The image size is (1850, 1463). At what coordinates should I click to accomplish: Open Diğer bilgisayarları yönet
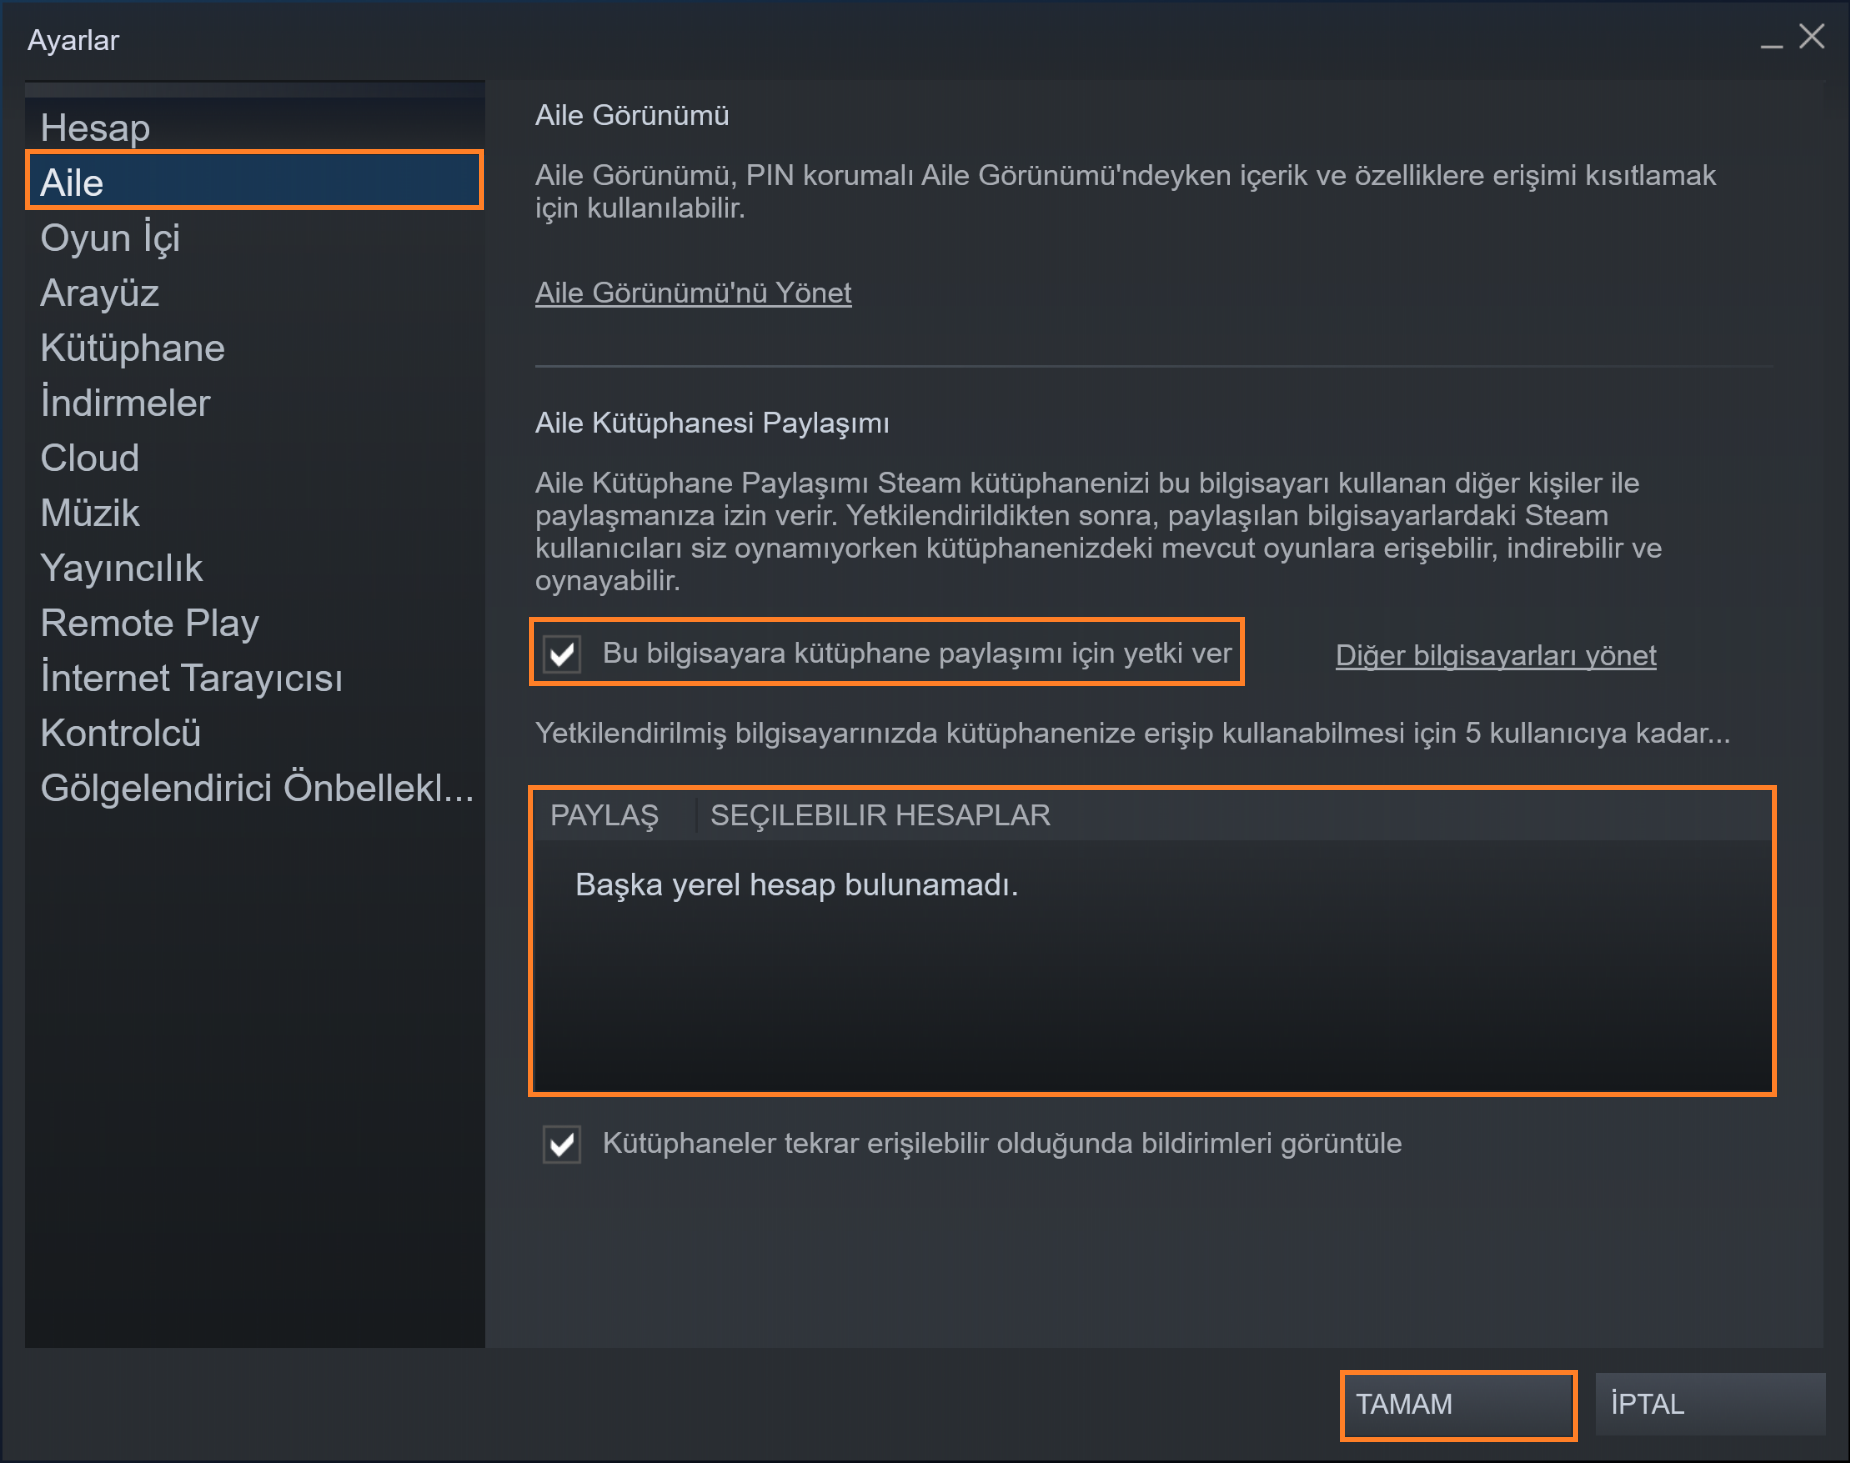coord(1494,655)
